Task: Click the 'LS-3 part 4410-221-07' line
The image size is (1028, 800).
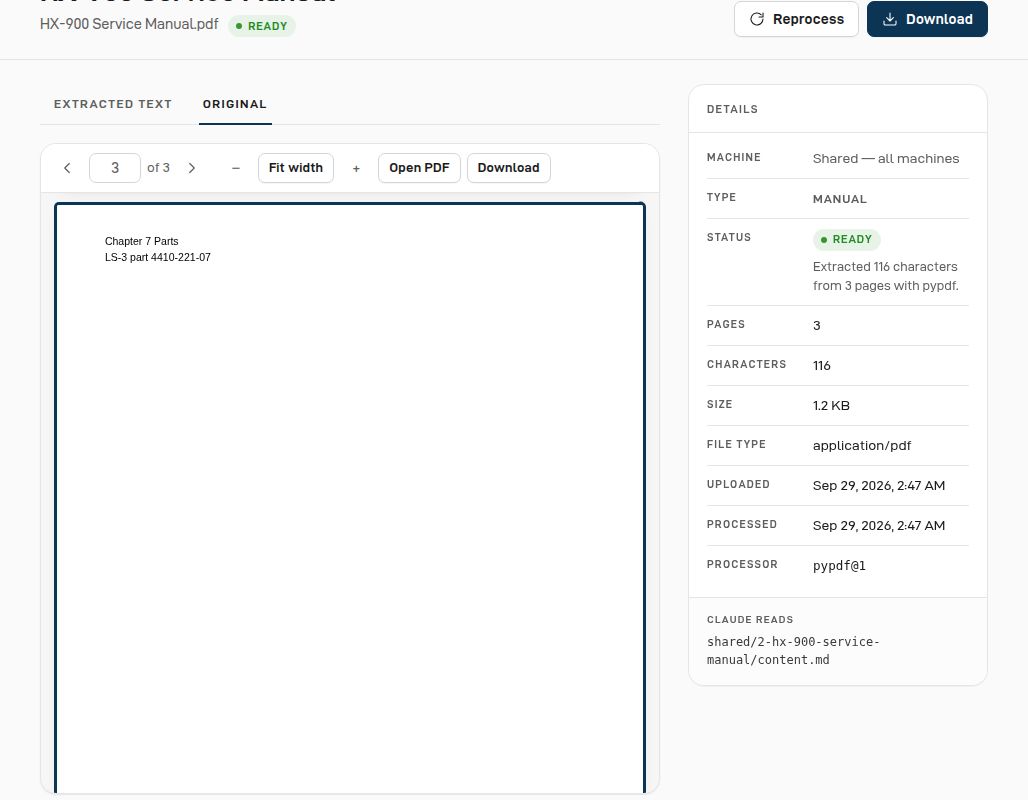Action: (x=158, y=257)
